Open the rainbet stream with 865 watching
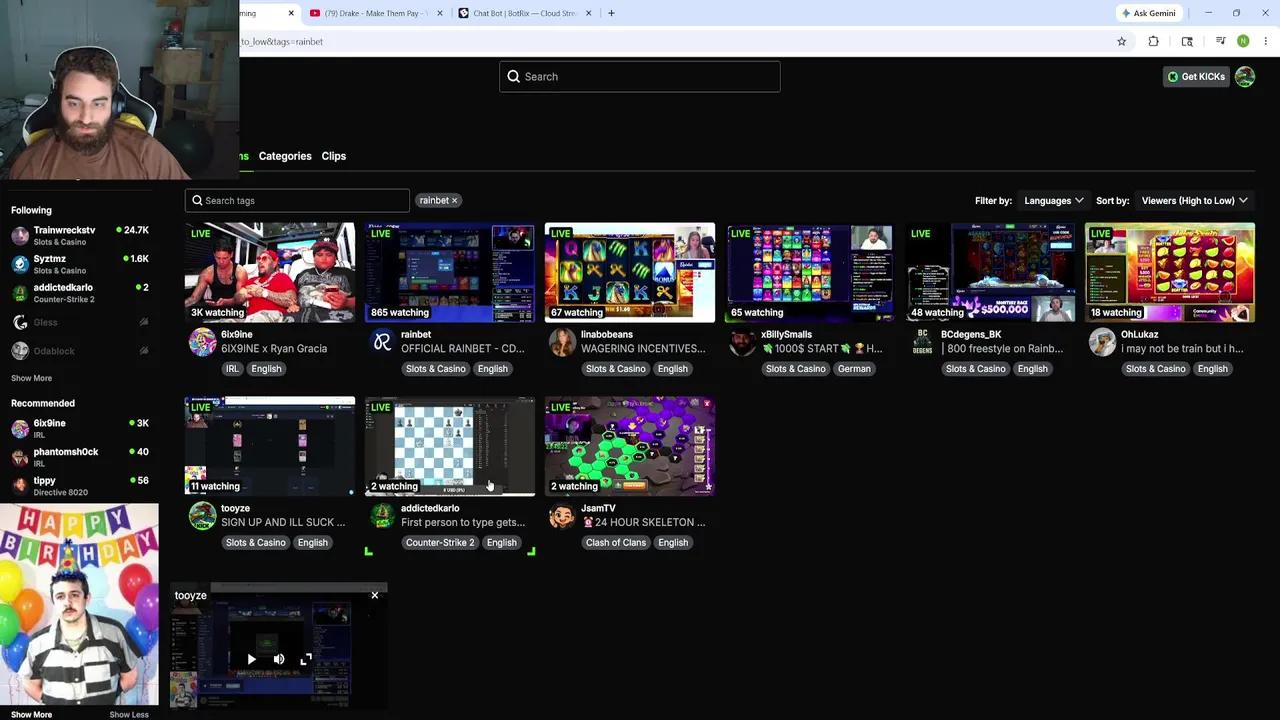Image resolution: width=1280 pixels, height=720 pixels. point(450,272)
